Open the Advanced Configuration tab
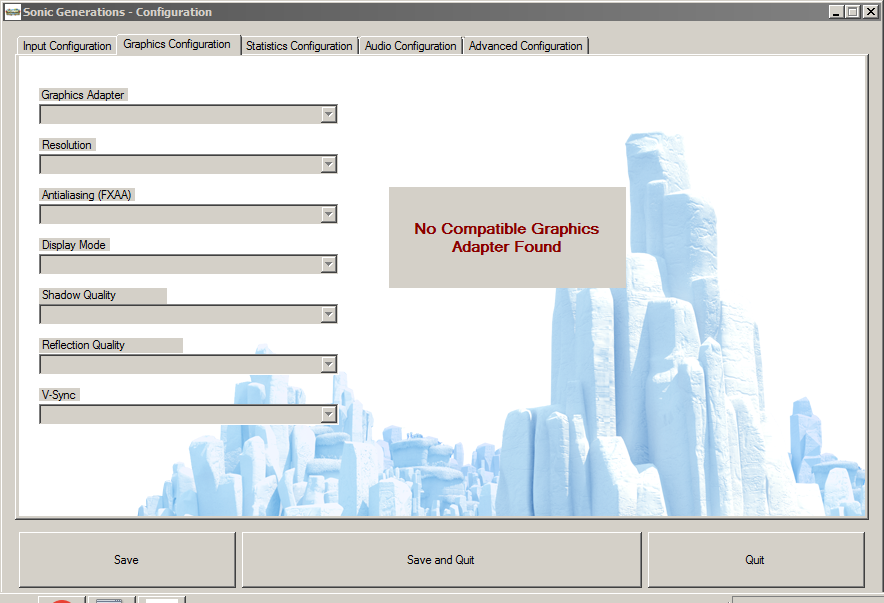Screen dimensions: 884x603 pos(525,46)
